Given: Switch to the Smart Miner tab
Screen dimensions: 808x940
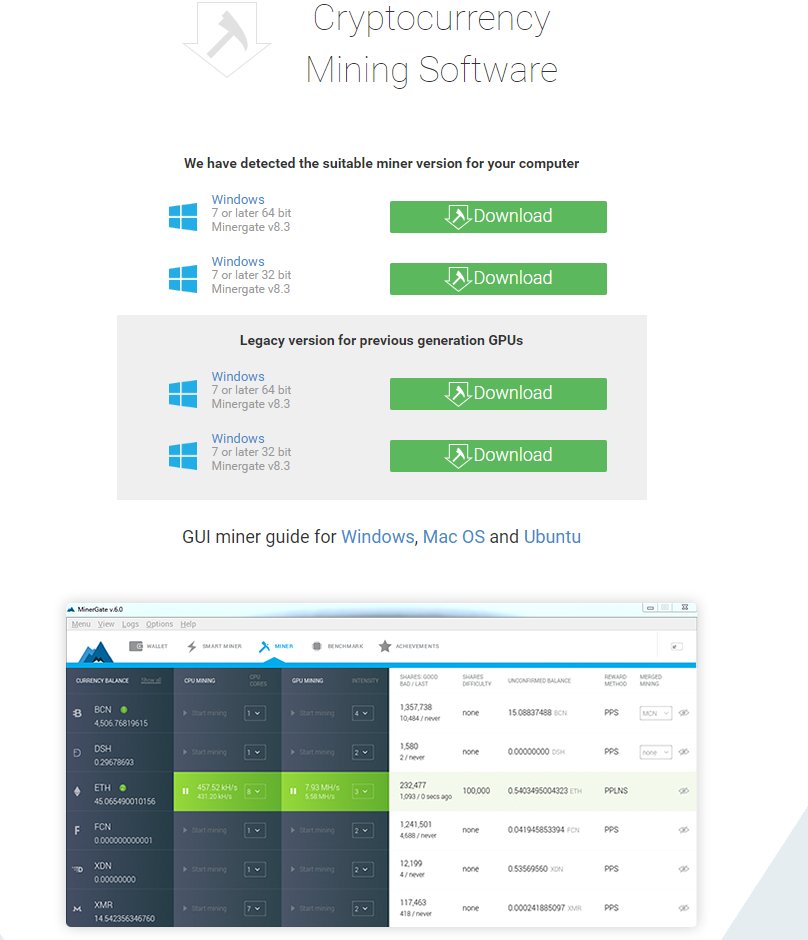Looking at the screenshot, I should coord(215,646).
